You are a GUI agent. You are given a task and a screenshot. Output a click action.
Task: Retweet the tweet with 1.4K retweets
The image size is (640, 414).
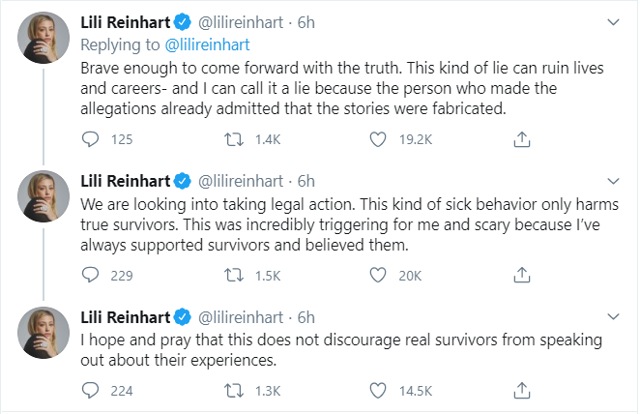[234, 140]
